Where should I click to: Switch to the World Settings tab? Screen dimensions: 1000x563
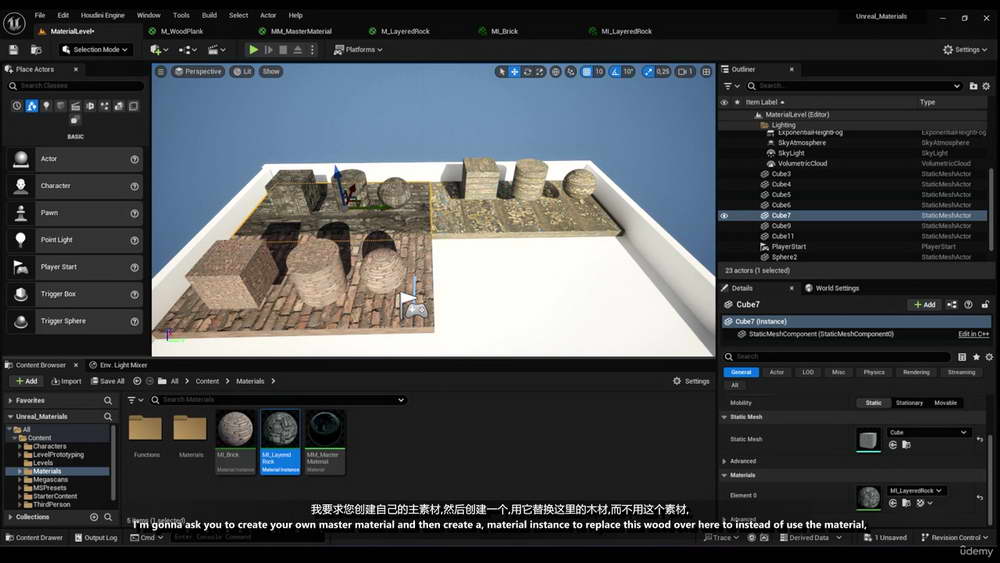832,288
